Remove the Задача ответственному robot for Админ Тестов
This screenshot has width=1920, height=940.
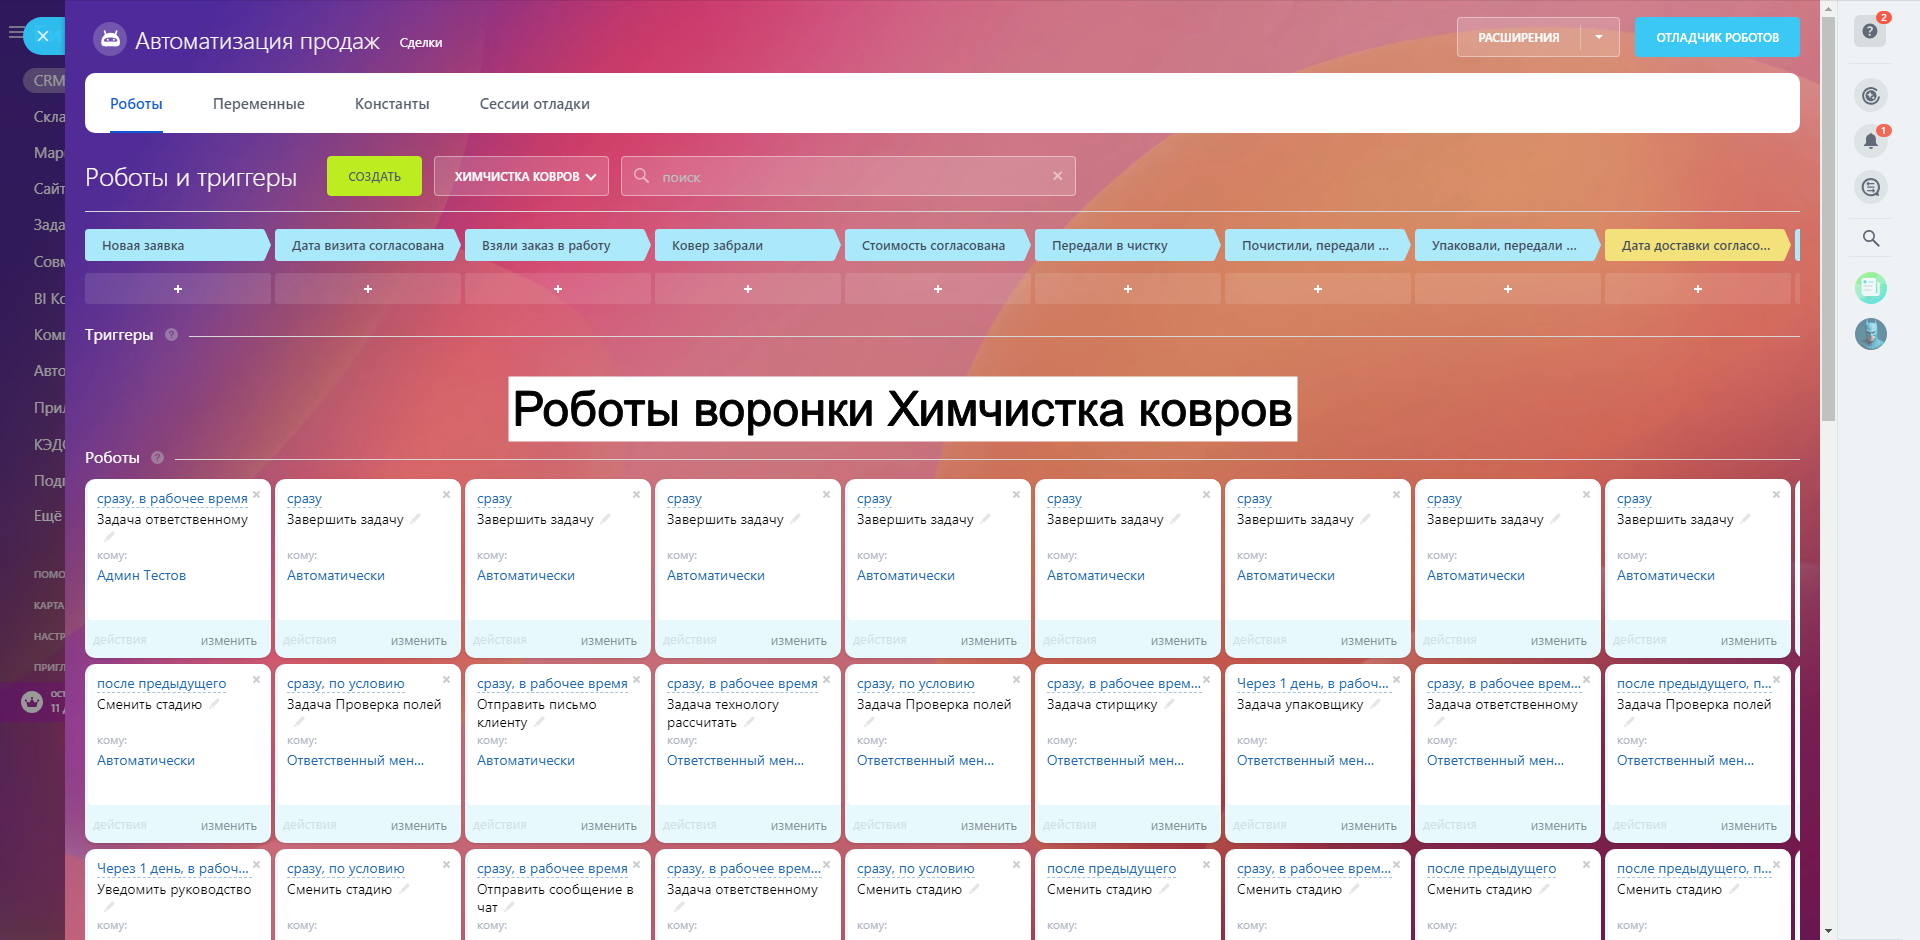coord(256,495)
